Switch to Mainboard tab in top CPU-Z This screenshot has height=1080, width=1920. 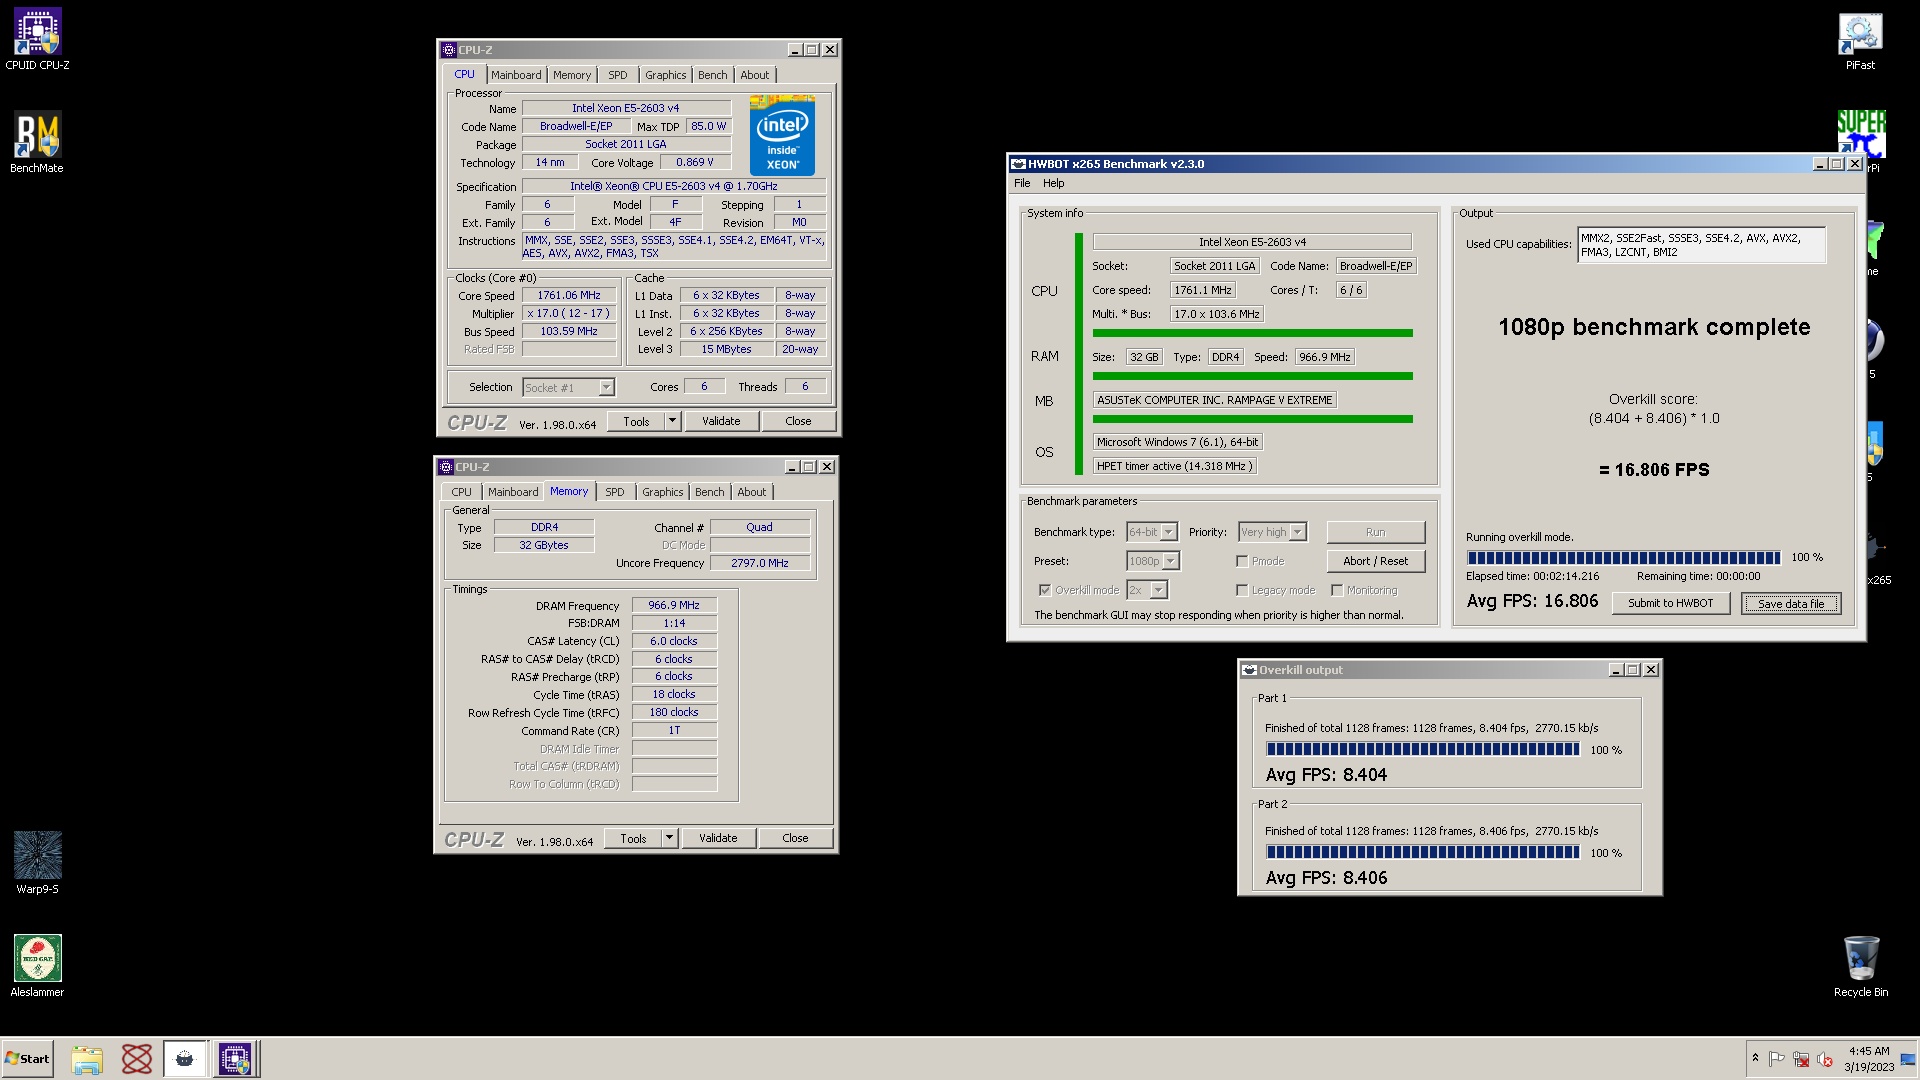click(516, 75)
